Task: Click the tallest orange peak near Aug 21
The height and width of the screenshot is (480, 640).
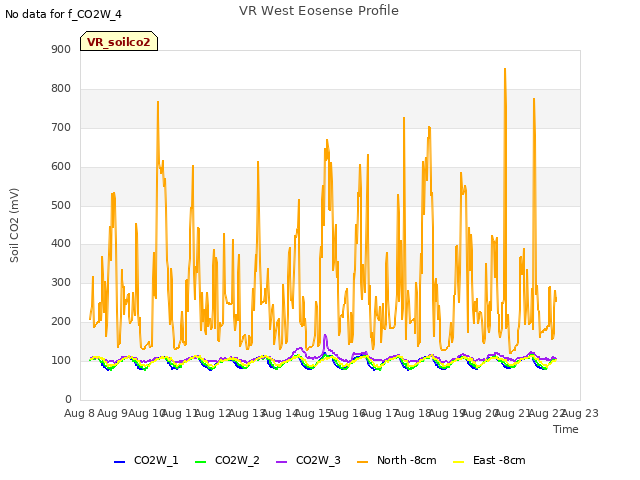Action: pyautogui.click(x=505, y=69)
